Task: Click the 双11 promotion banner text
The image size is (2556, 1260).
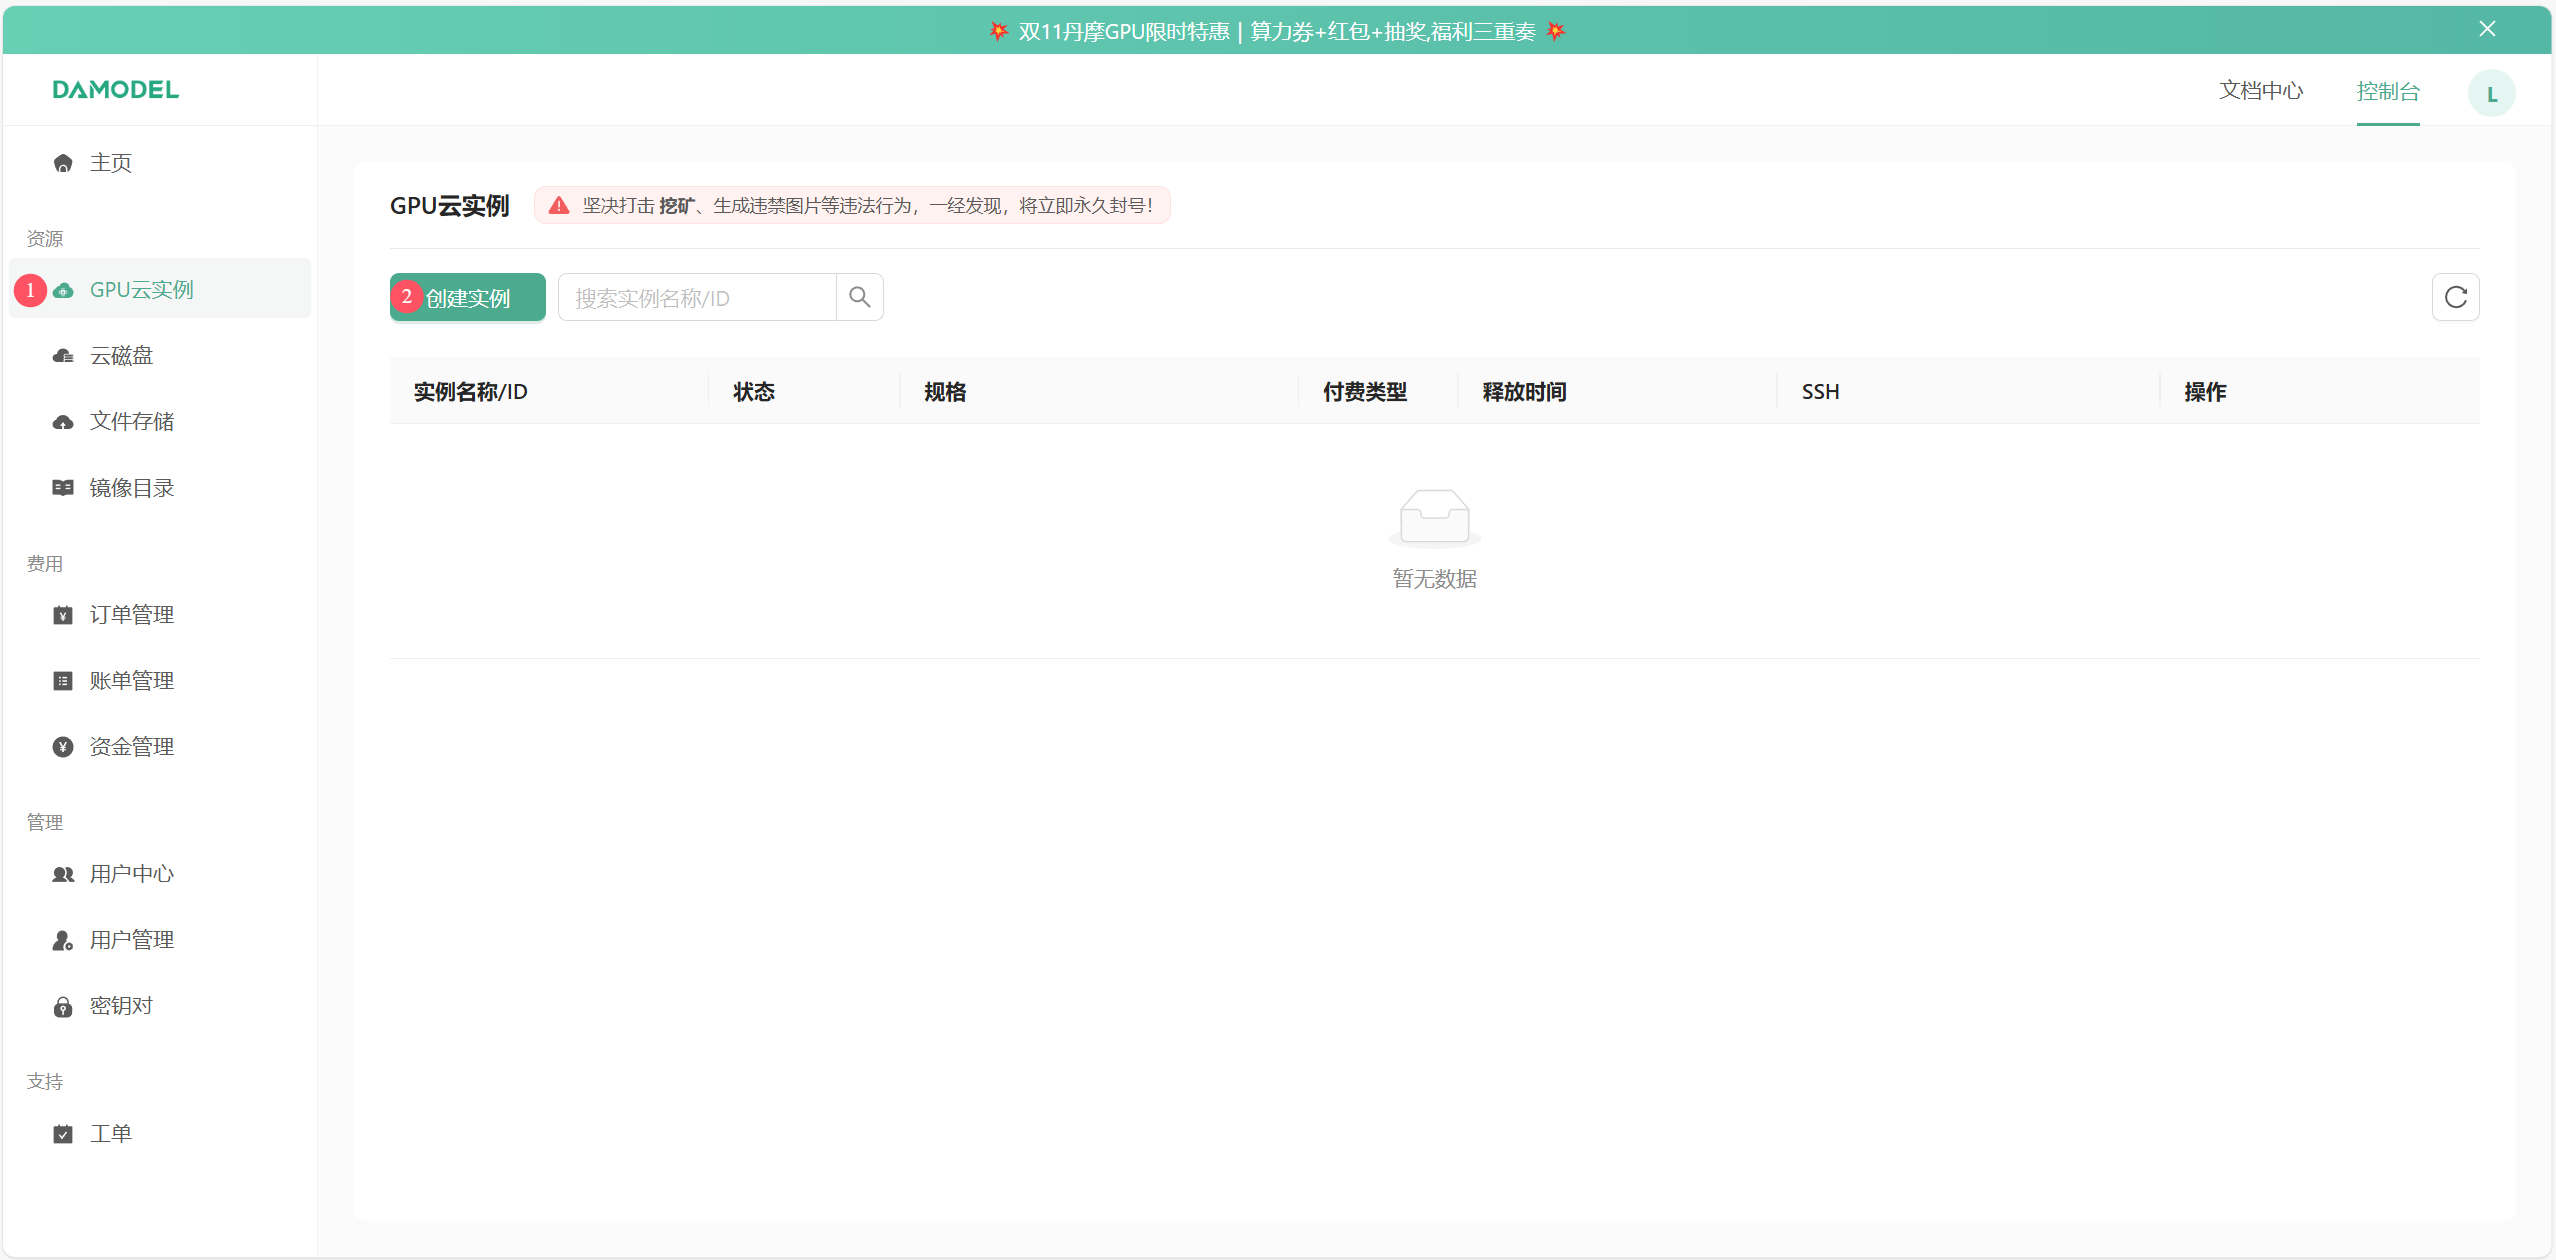Action: click(x=1277, y=32)
